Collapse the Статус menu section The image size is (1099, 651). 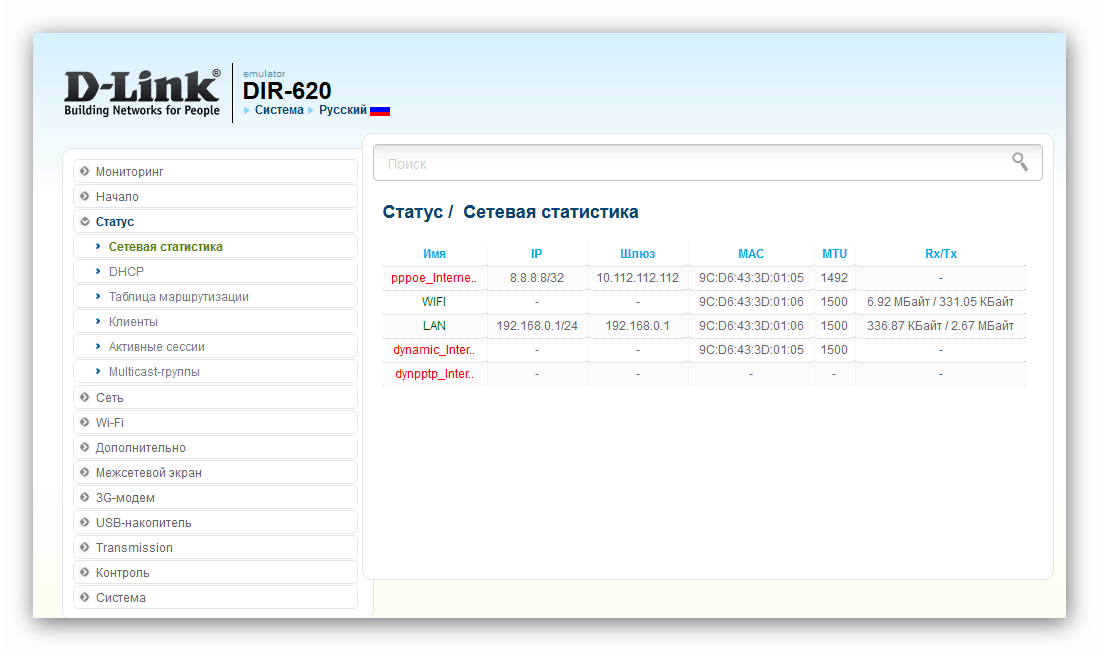pos(114,222)
